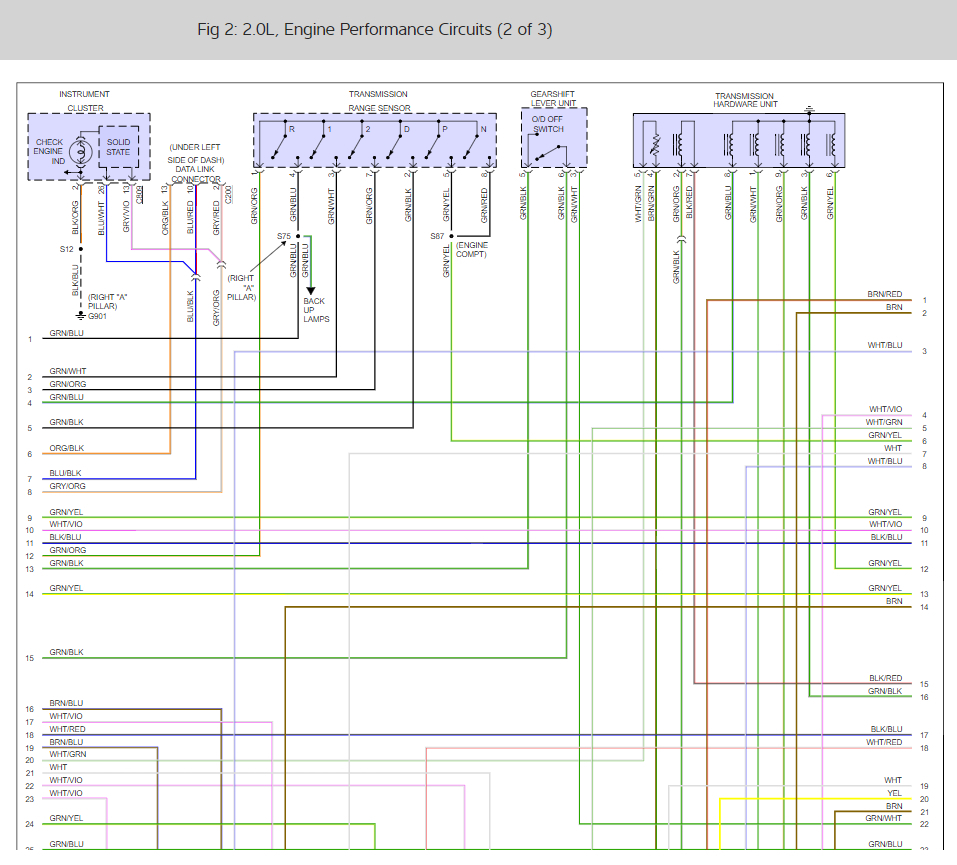Click the CHECK ENGINE IND text

[49, 151]
